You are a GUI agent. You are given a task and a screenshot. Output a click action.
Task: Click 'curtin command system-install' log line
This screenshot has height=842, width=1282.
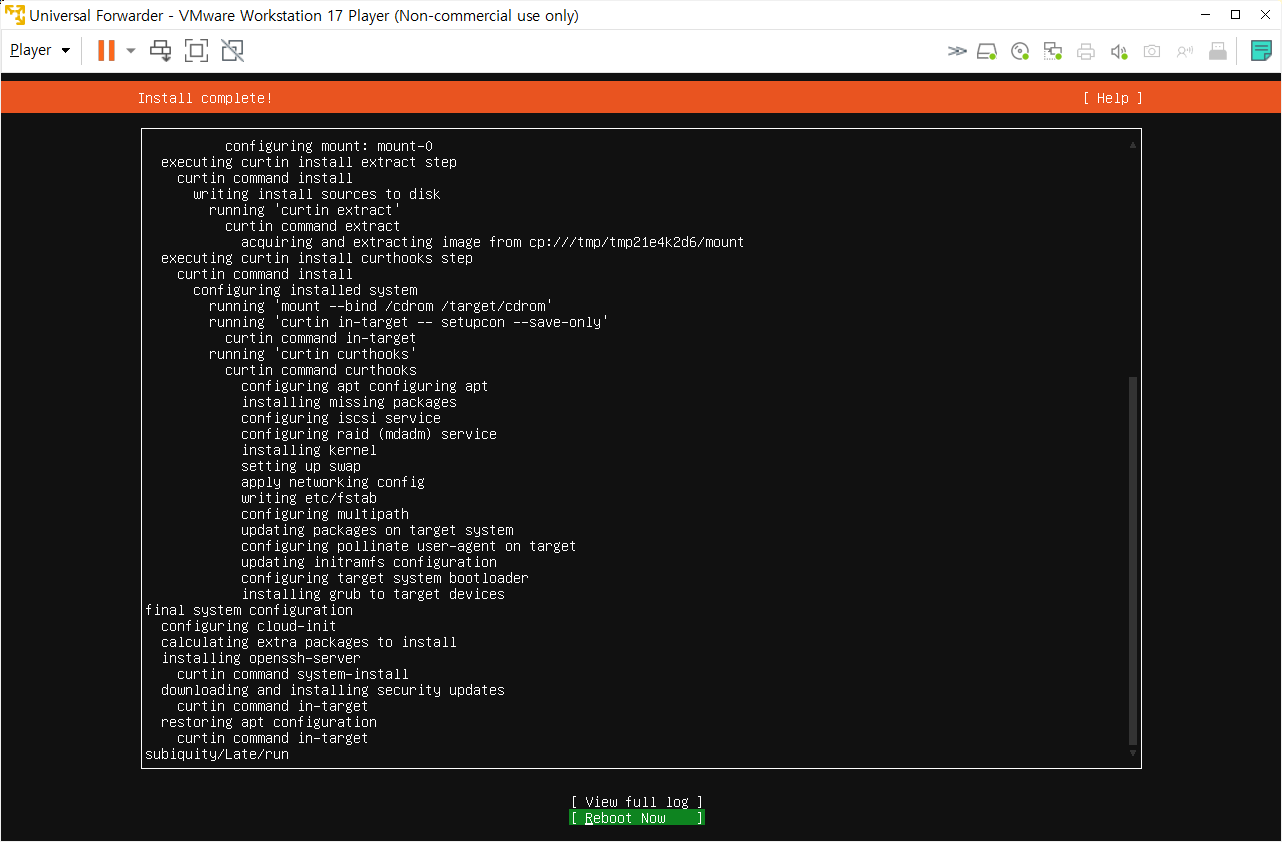pos(293,674)
